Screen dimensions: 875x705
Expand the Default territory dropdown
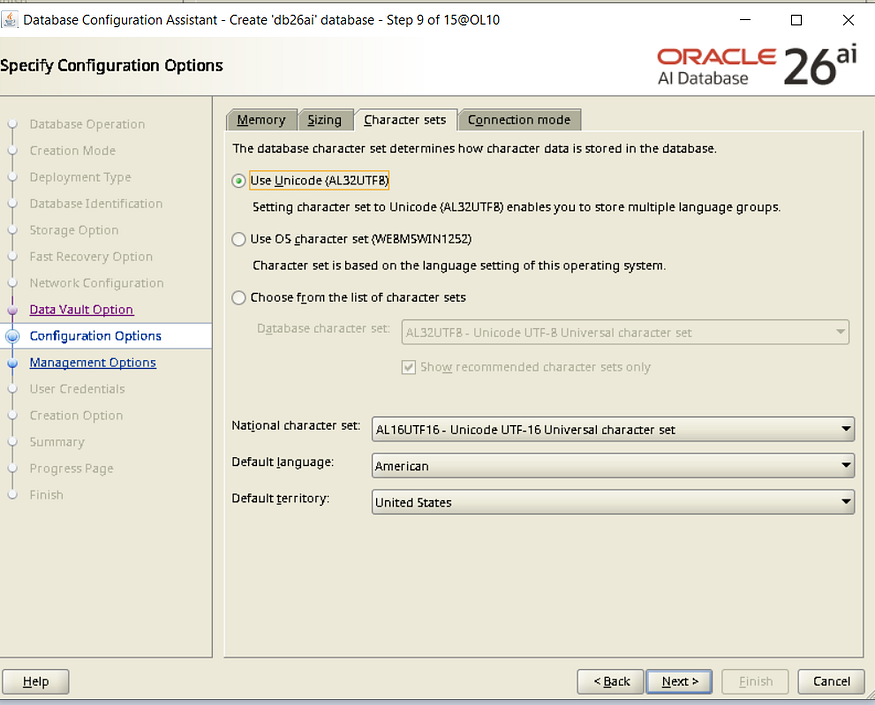tap(613, 502)
